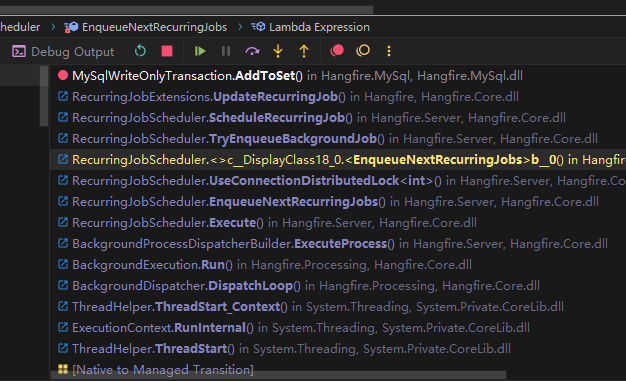Select the ThreadHelper.ThreadStart frame
The width and height of the screenshot is (626, 382).
[338, 349]
